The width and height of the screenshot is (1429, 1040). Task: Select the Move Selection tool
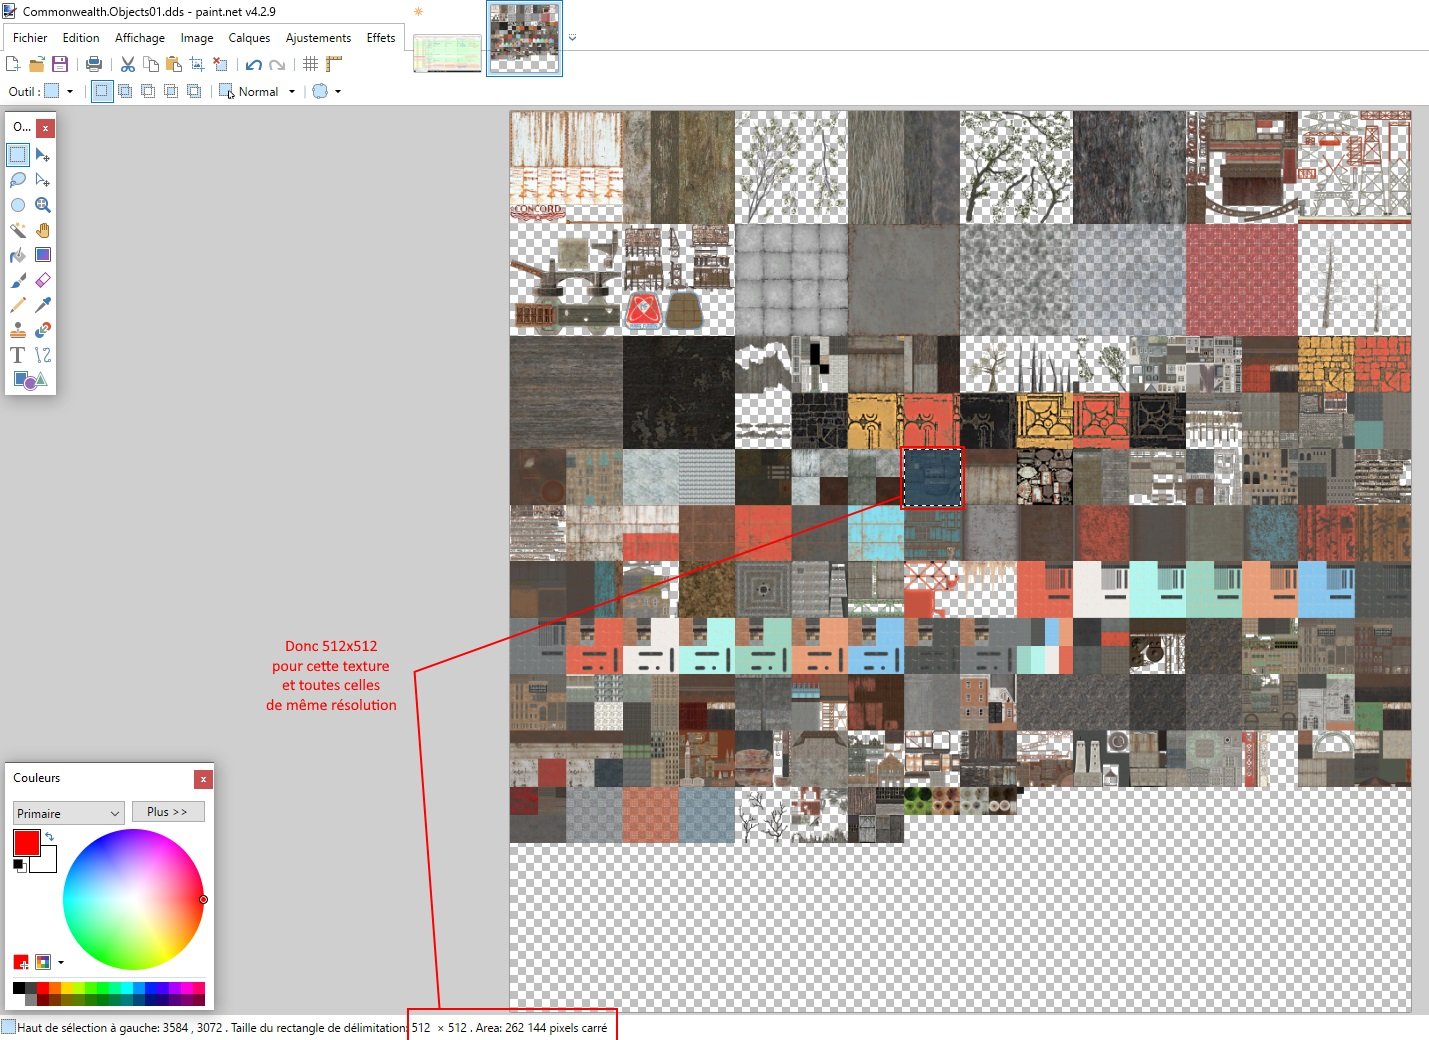43,180
